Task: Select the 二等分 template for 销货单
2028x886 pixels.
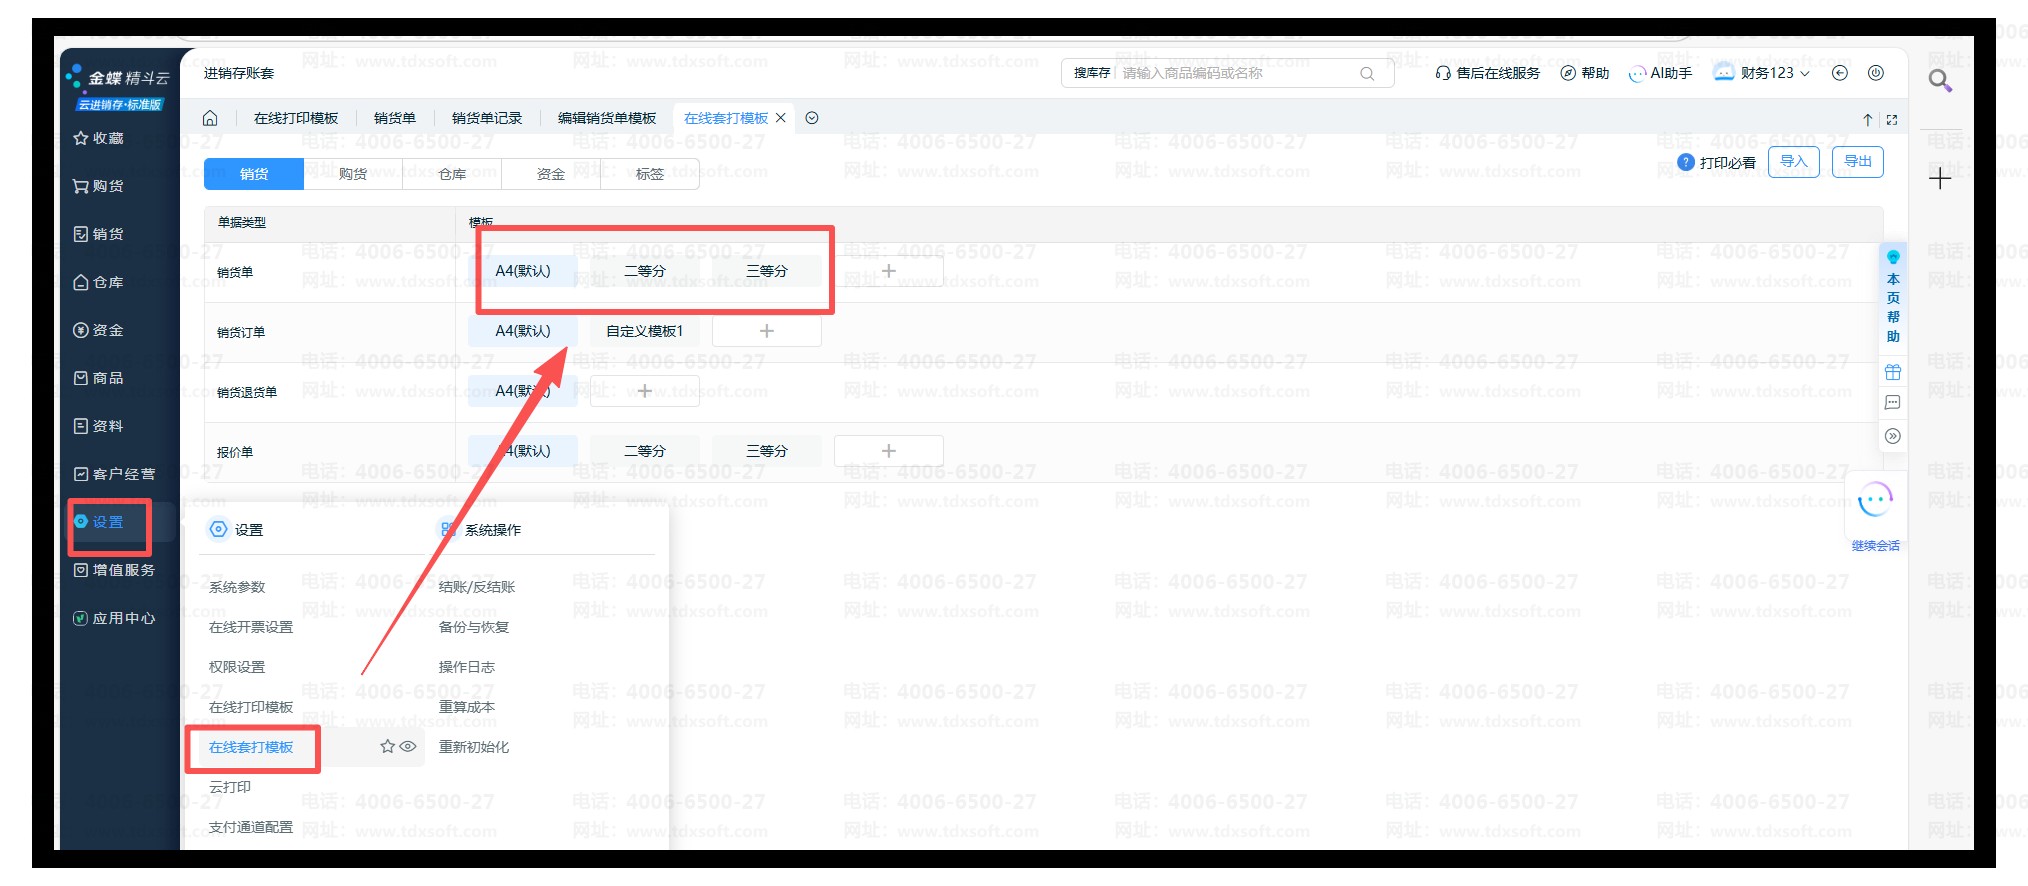Action: (x=644, y=271)
